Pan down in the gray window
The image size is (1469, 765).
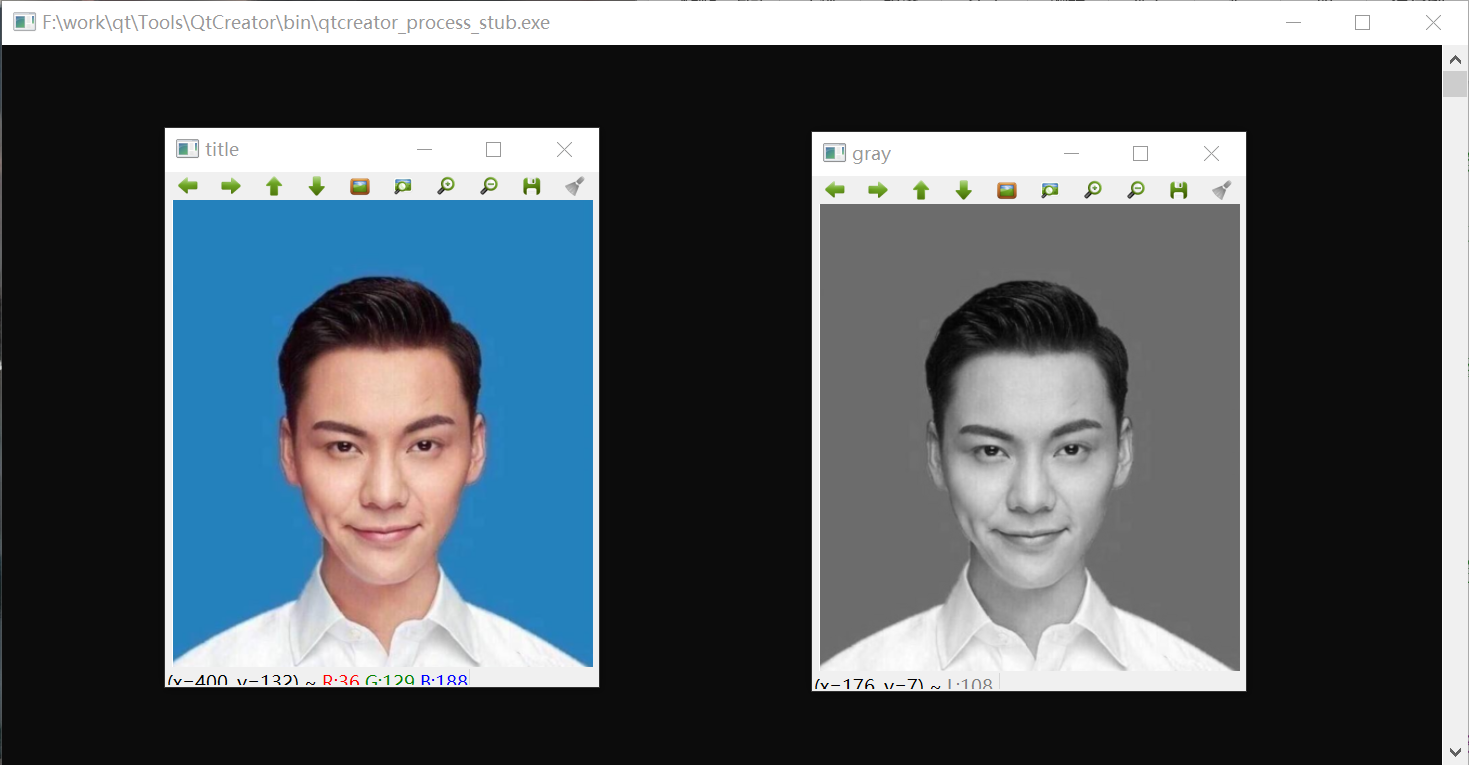click(964, 190)
